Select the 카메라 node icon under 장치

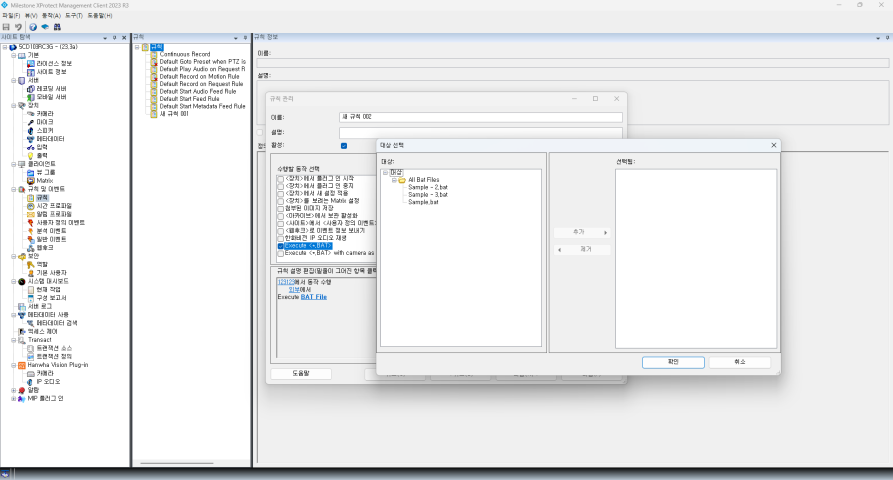tap(30, 114)
